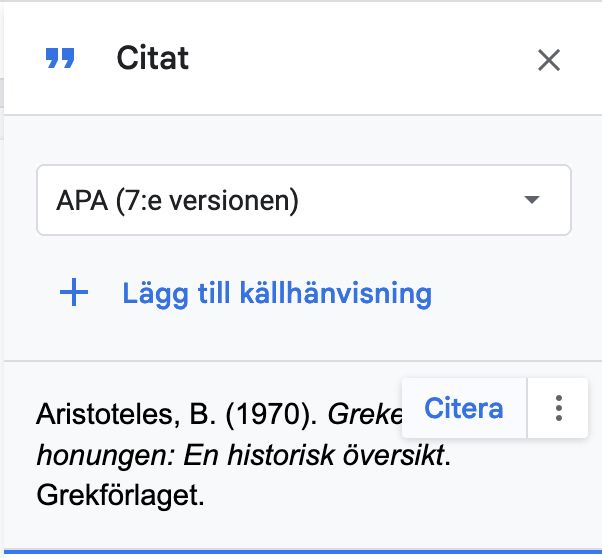Expand citation style list via arrow

(x=532, y=200)
